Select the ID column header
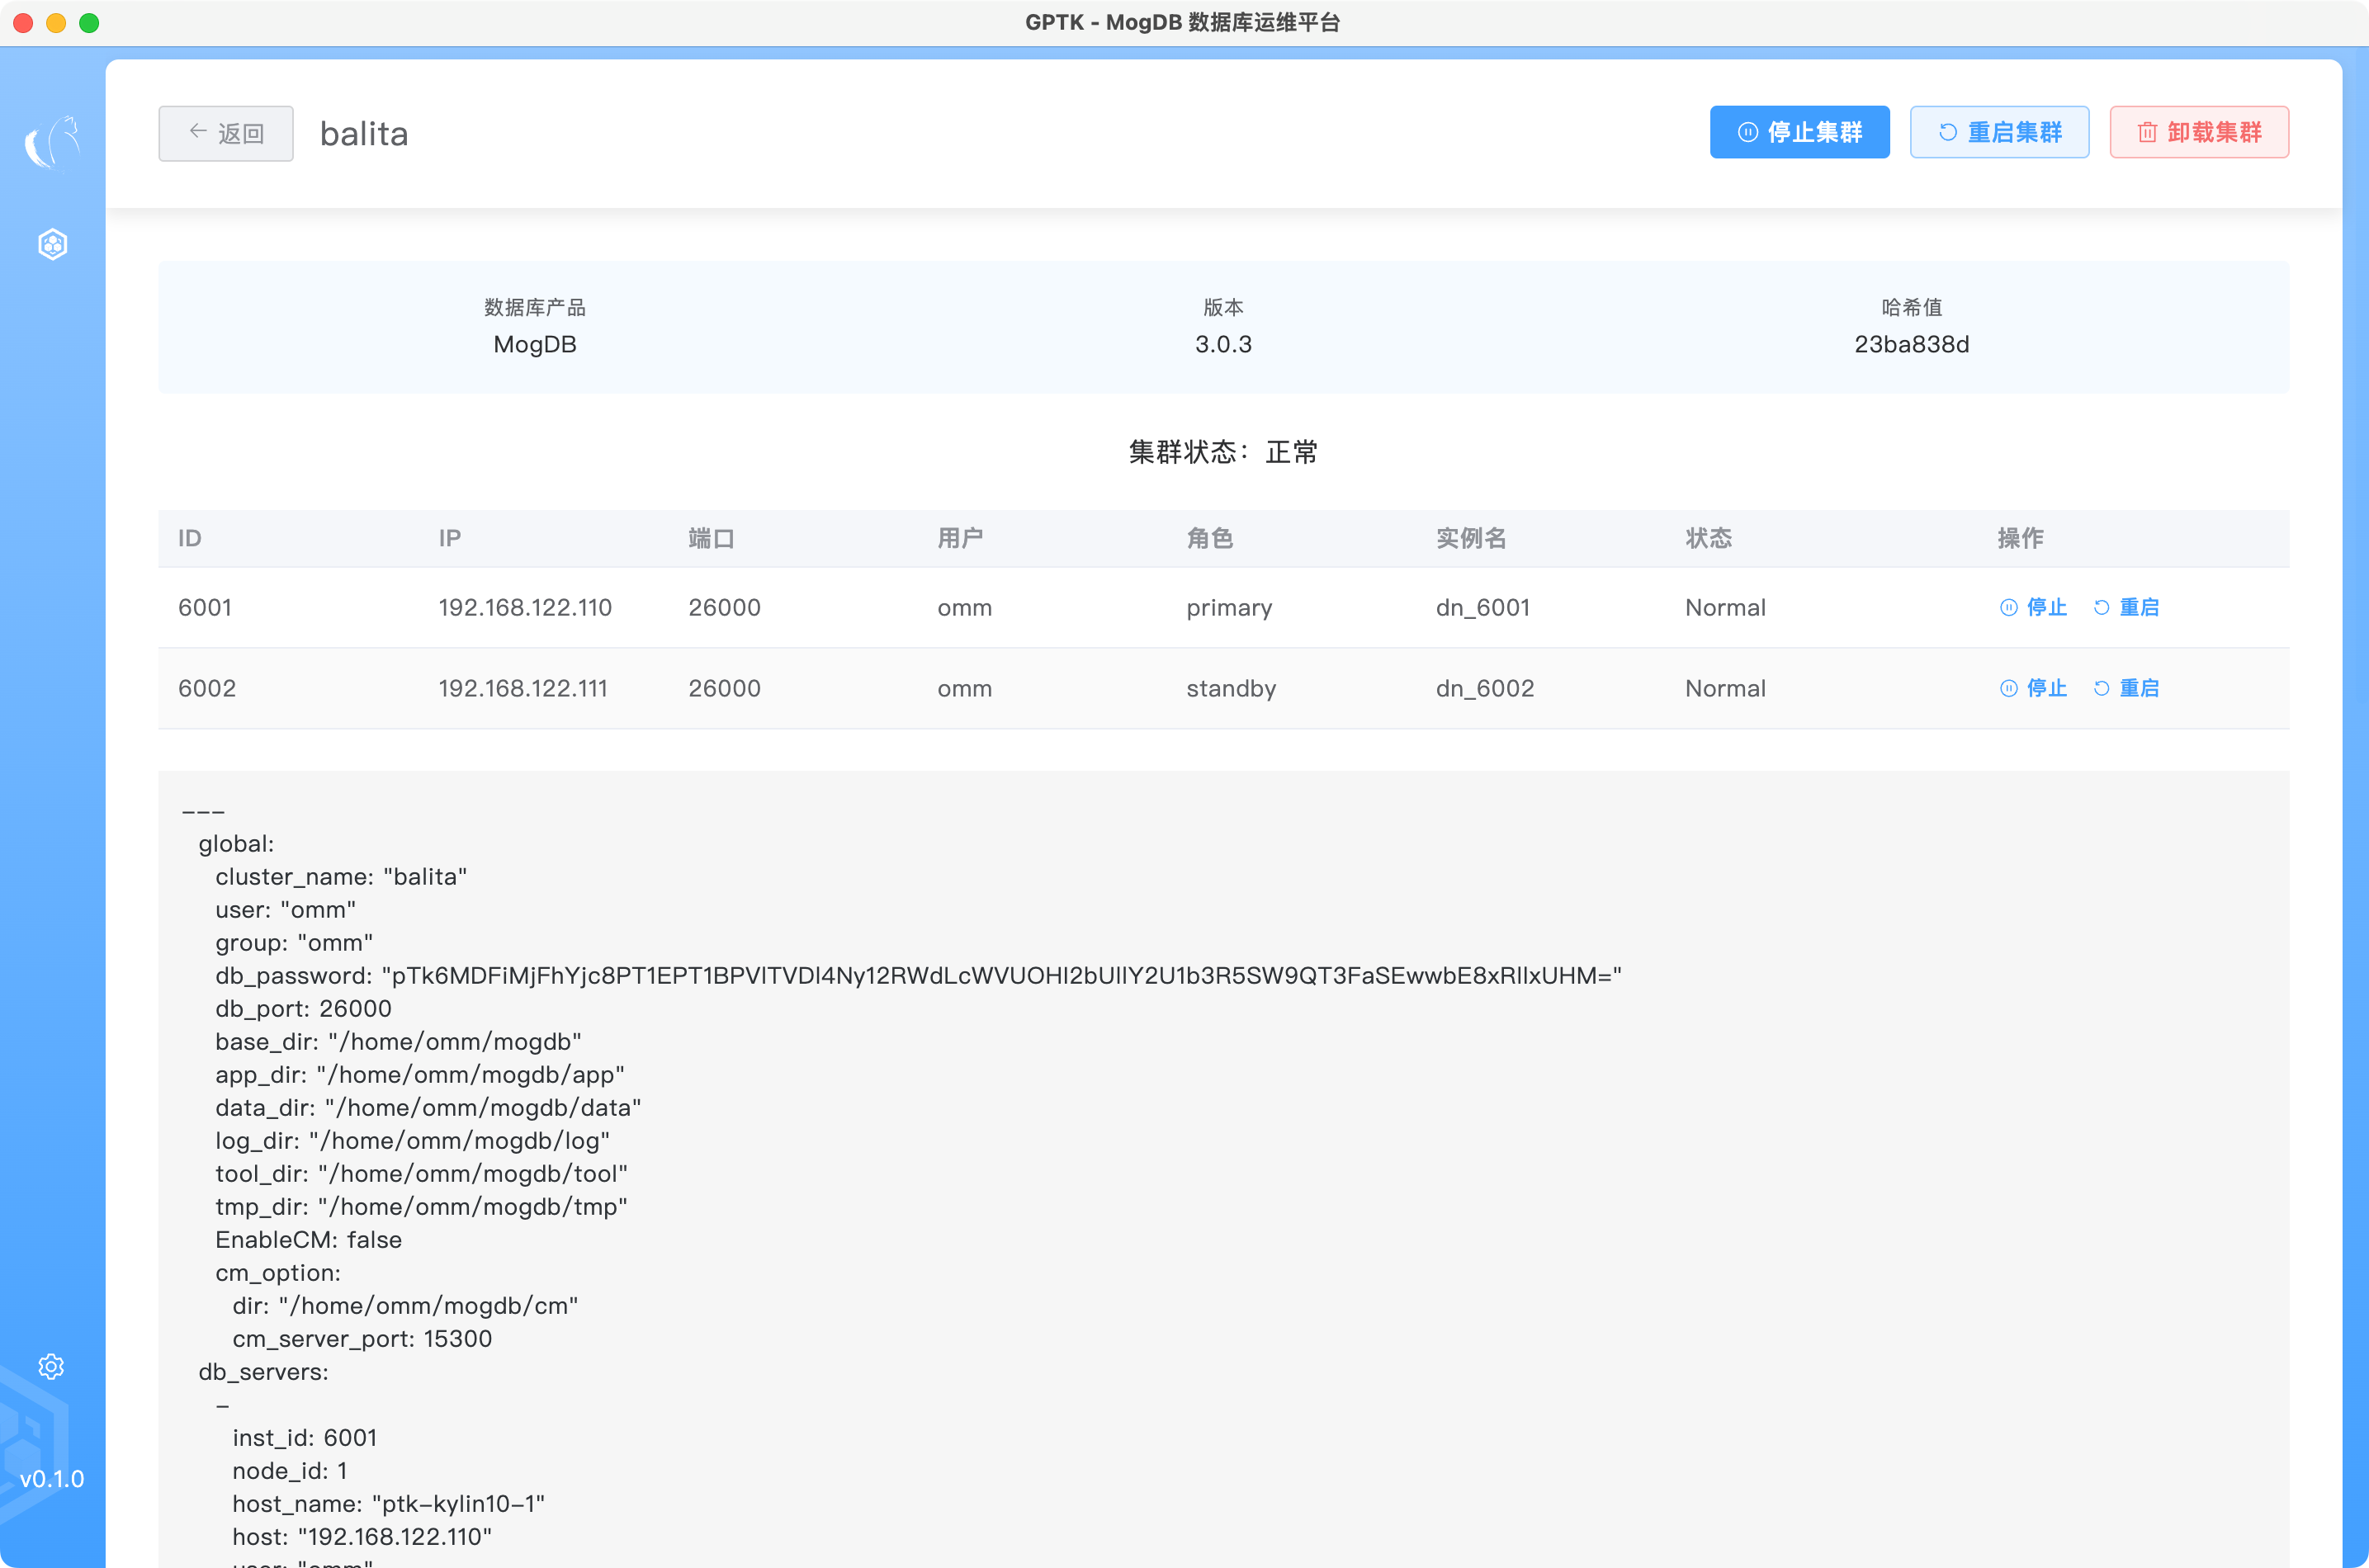 coord(190,538)
